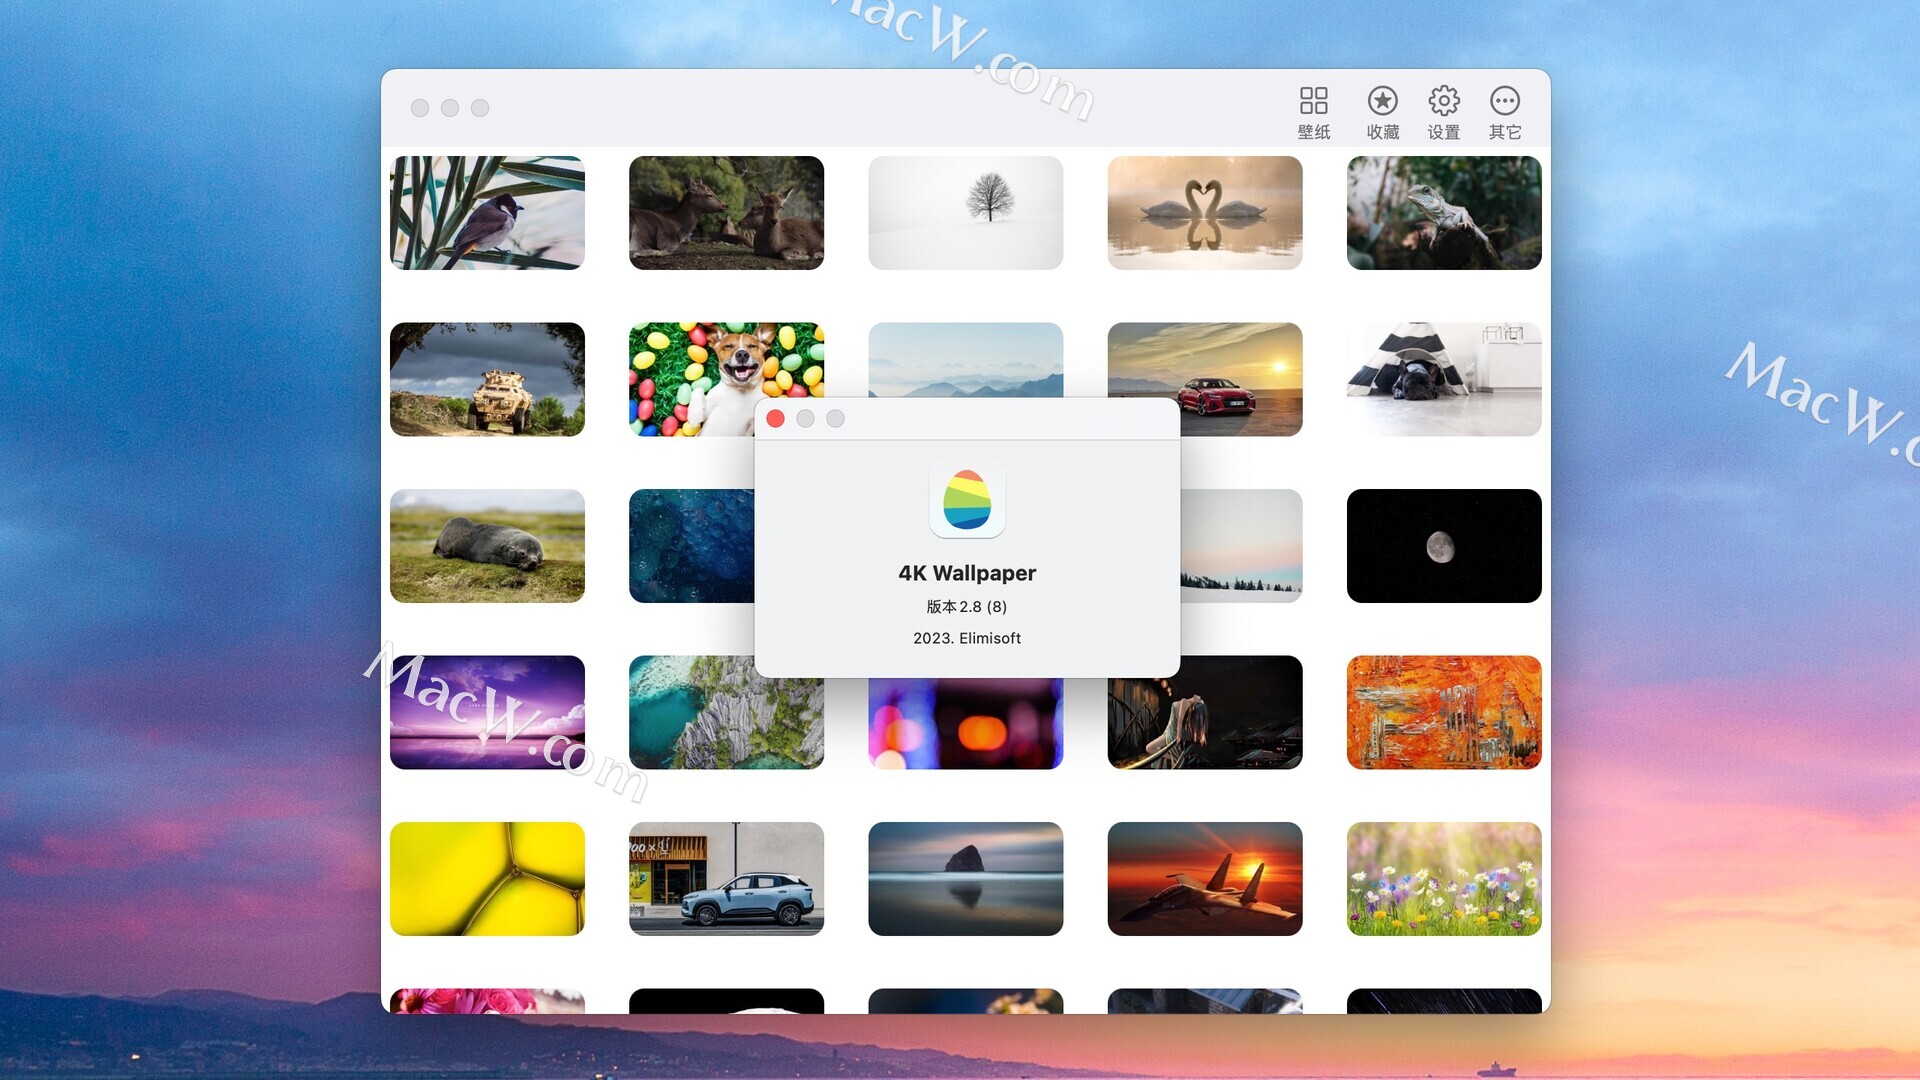Open the 壁纸 wallpaper grid view
The height and width of the screenshot is (1080, 1920).
click(x=1313, y=112)
